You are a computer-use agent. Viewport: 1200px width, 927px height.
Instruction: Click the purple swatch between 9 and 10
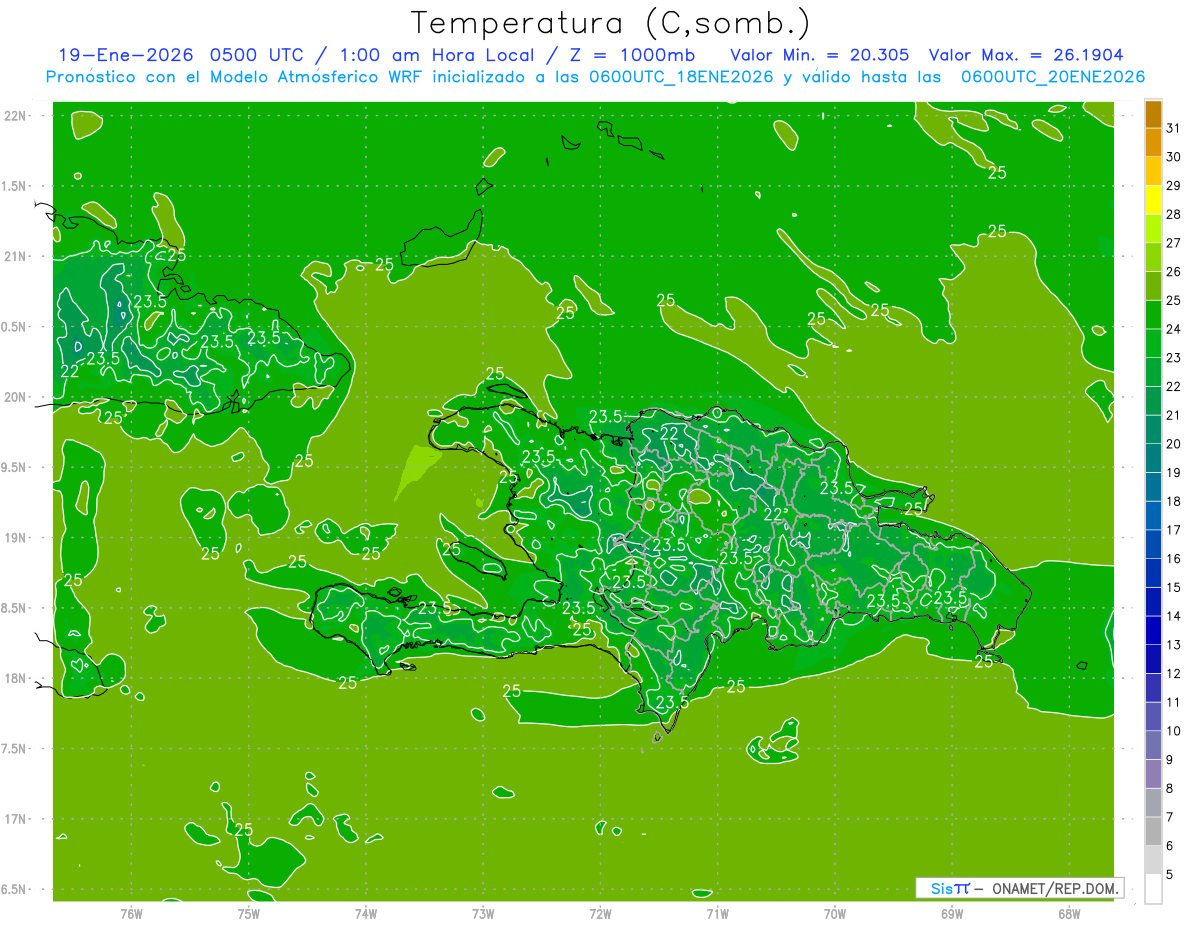click(x=1153, y=746)
